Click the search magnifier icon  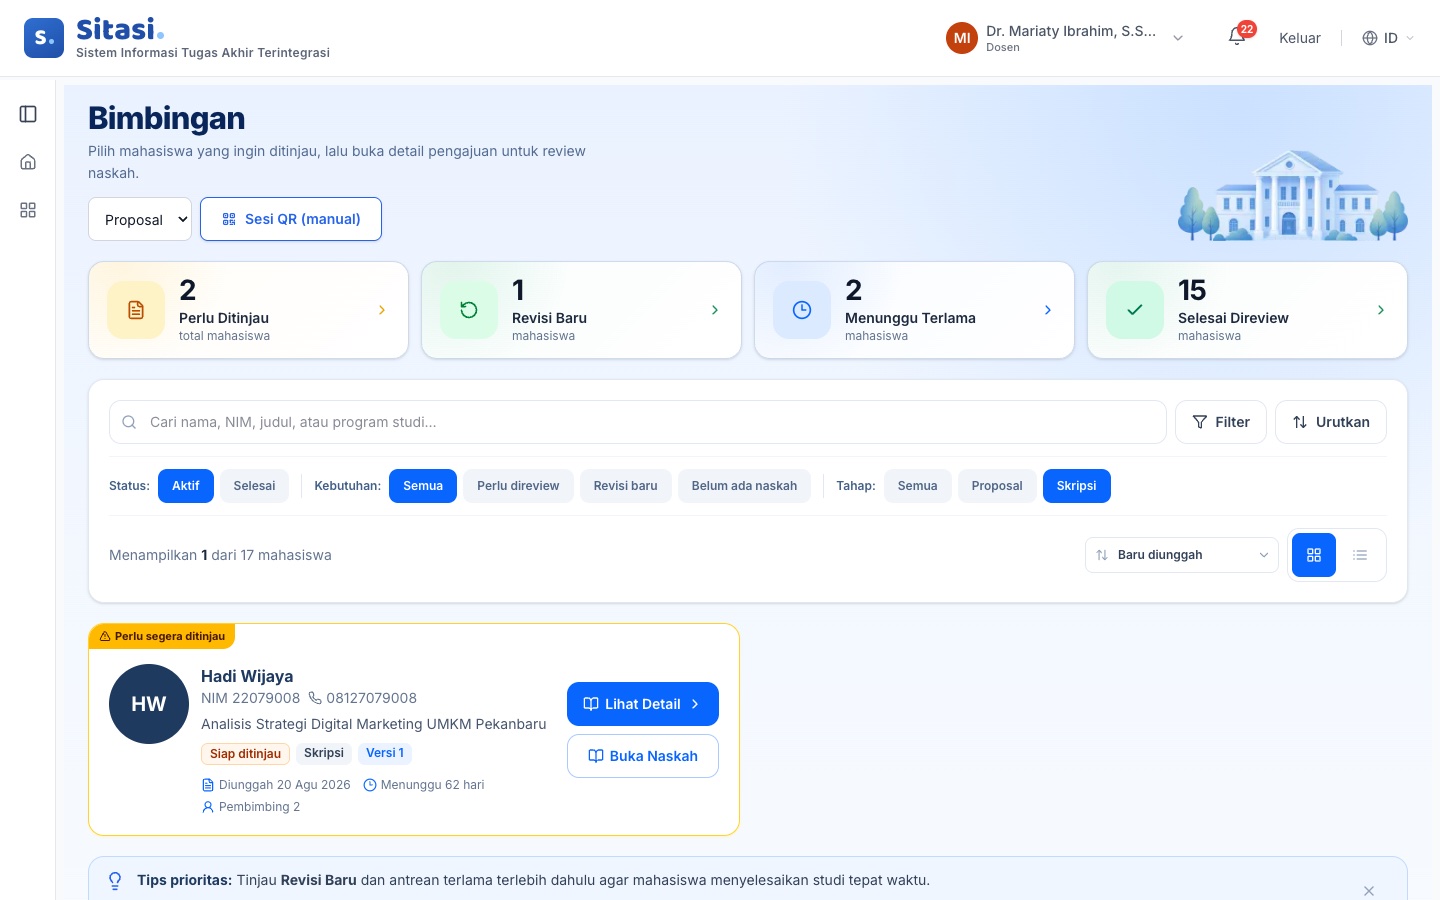(129, 422)
